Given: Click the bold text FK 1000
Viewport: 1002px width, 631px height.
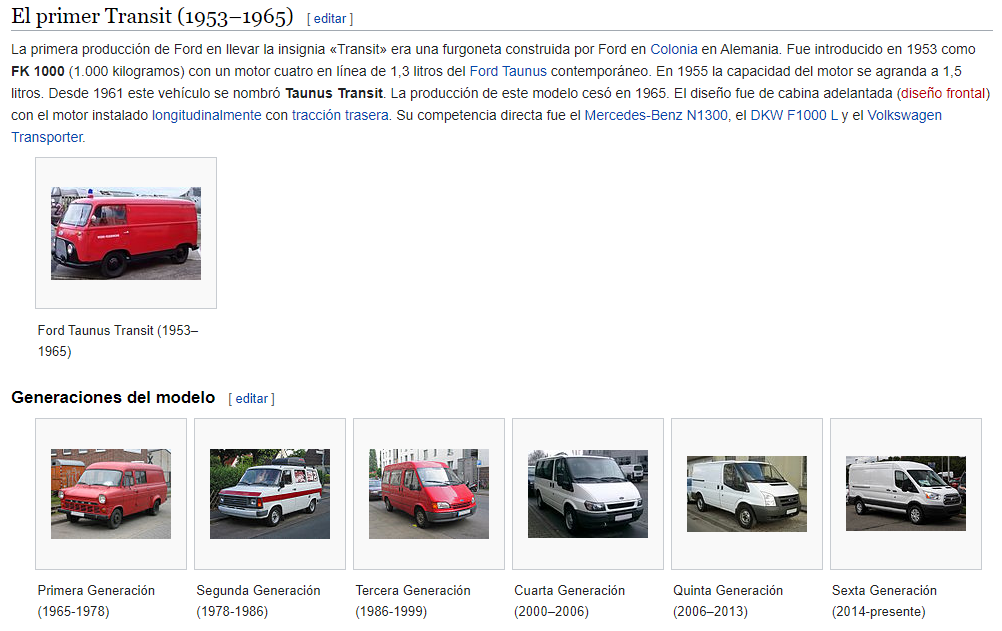Looking at the screenshot, I should coord(38,71).
